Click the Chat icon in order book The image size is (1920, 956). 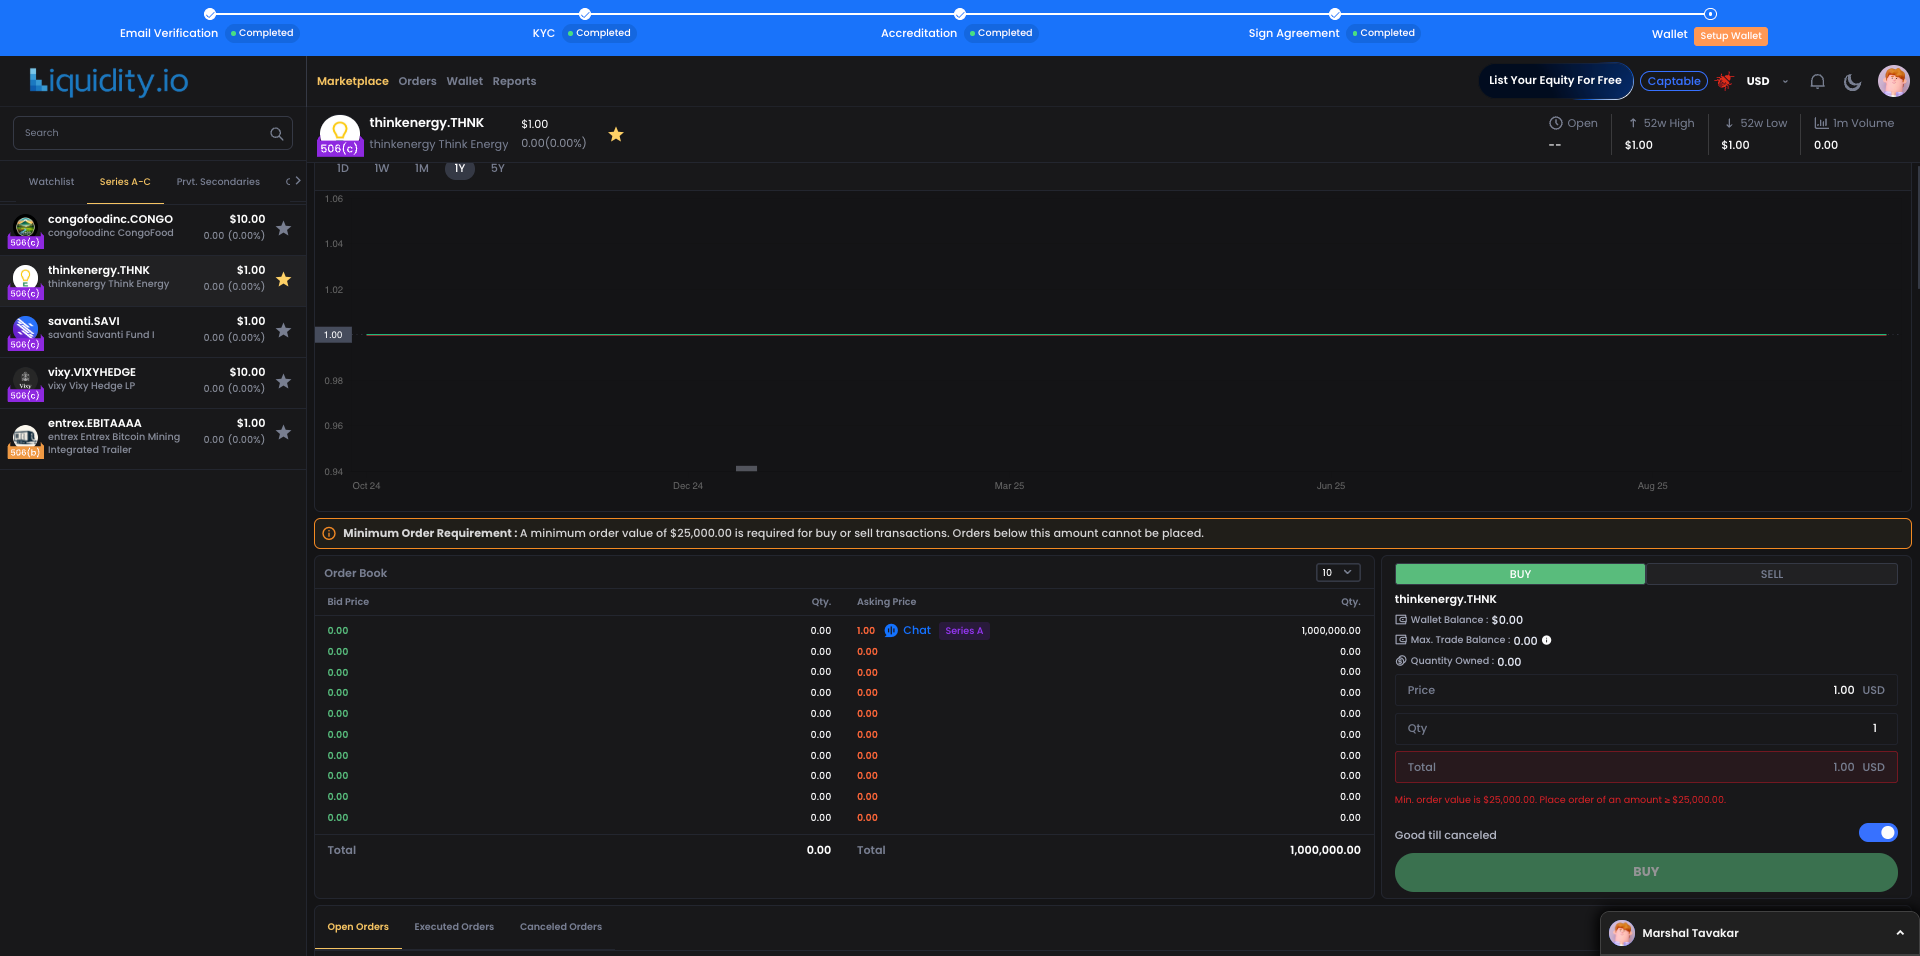891,631
